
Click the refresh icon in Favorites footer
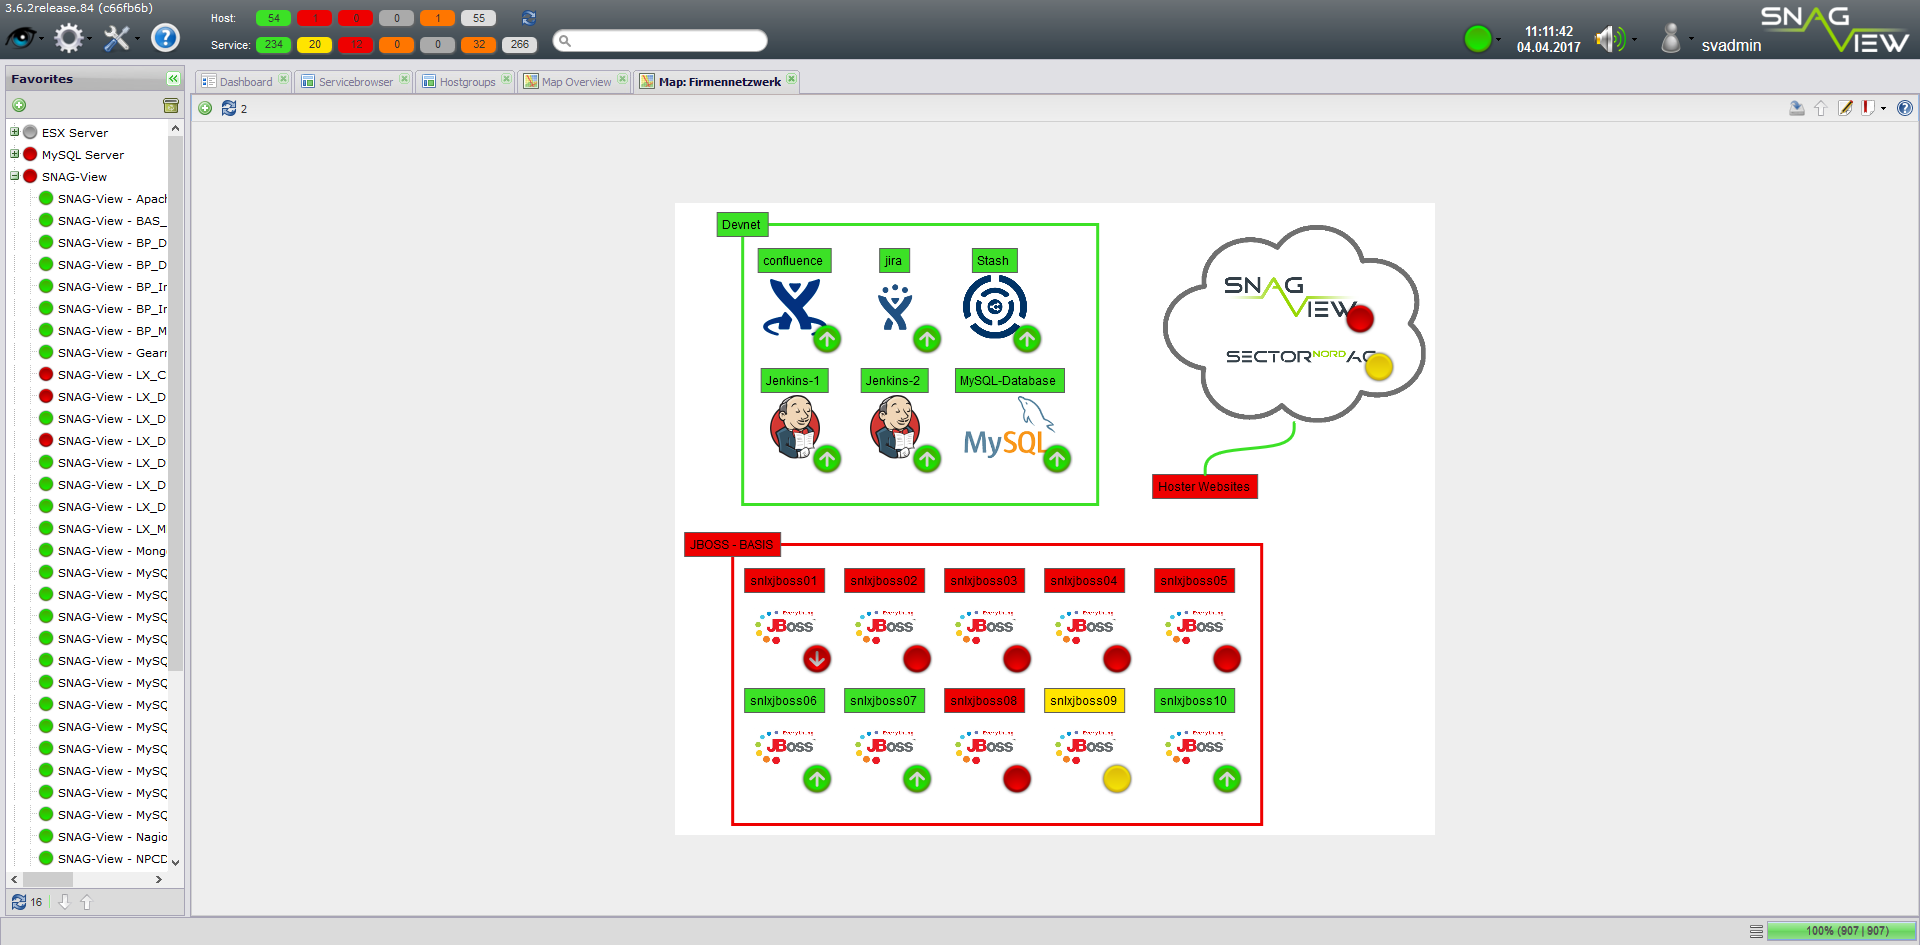pos(19,902)
